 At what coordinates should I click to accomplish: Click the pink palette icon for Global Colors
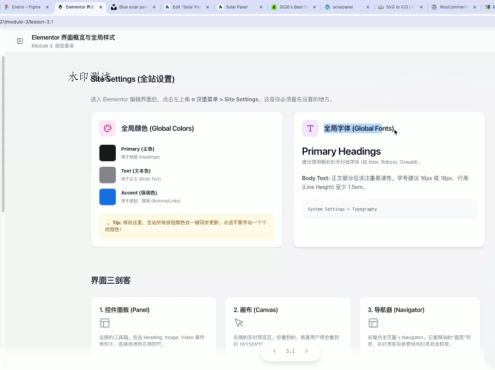click(x=107, y=128)
